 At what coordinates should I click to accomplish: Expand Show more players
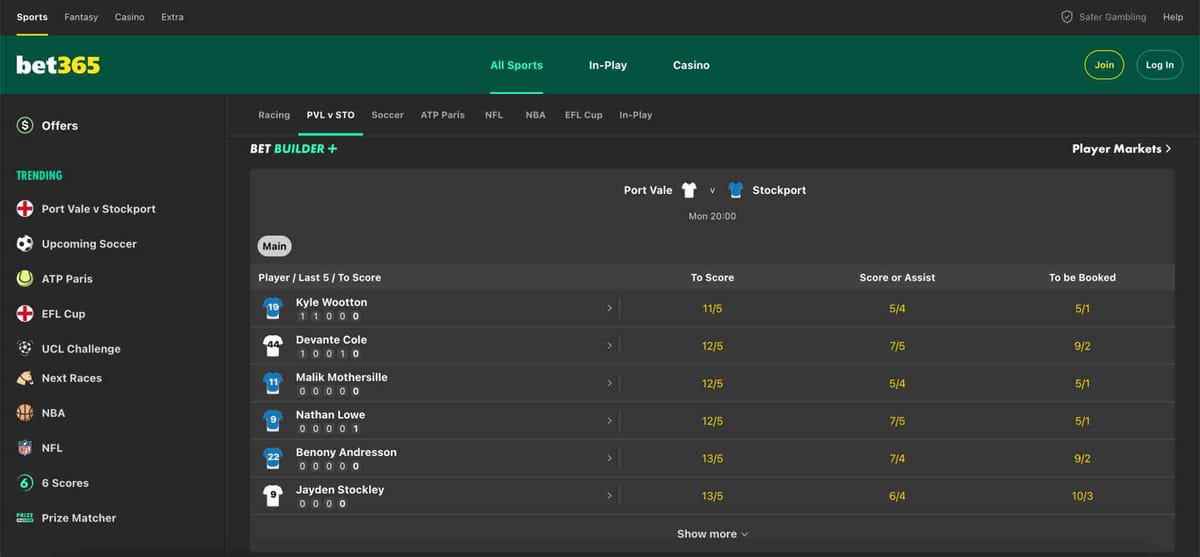pyautogui.click(x=712, y=534)
